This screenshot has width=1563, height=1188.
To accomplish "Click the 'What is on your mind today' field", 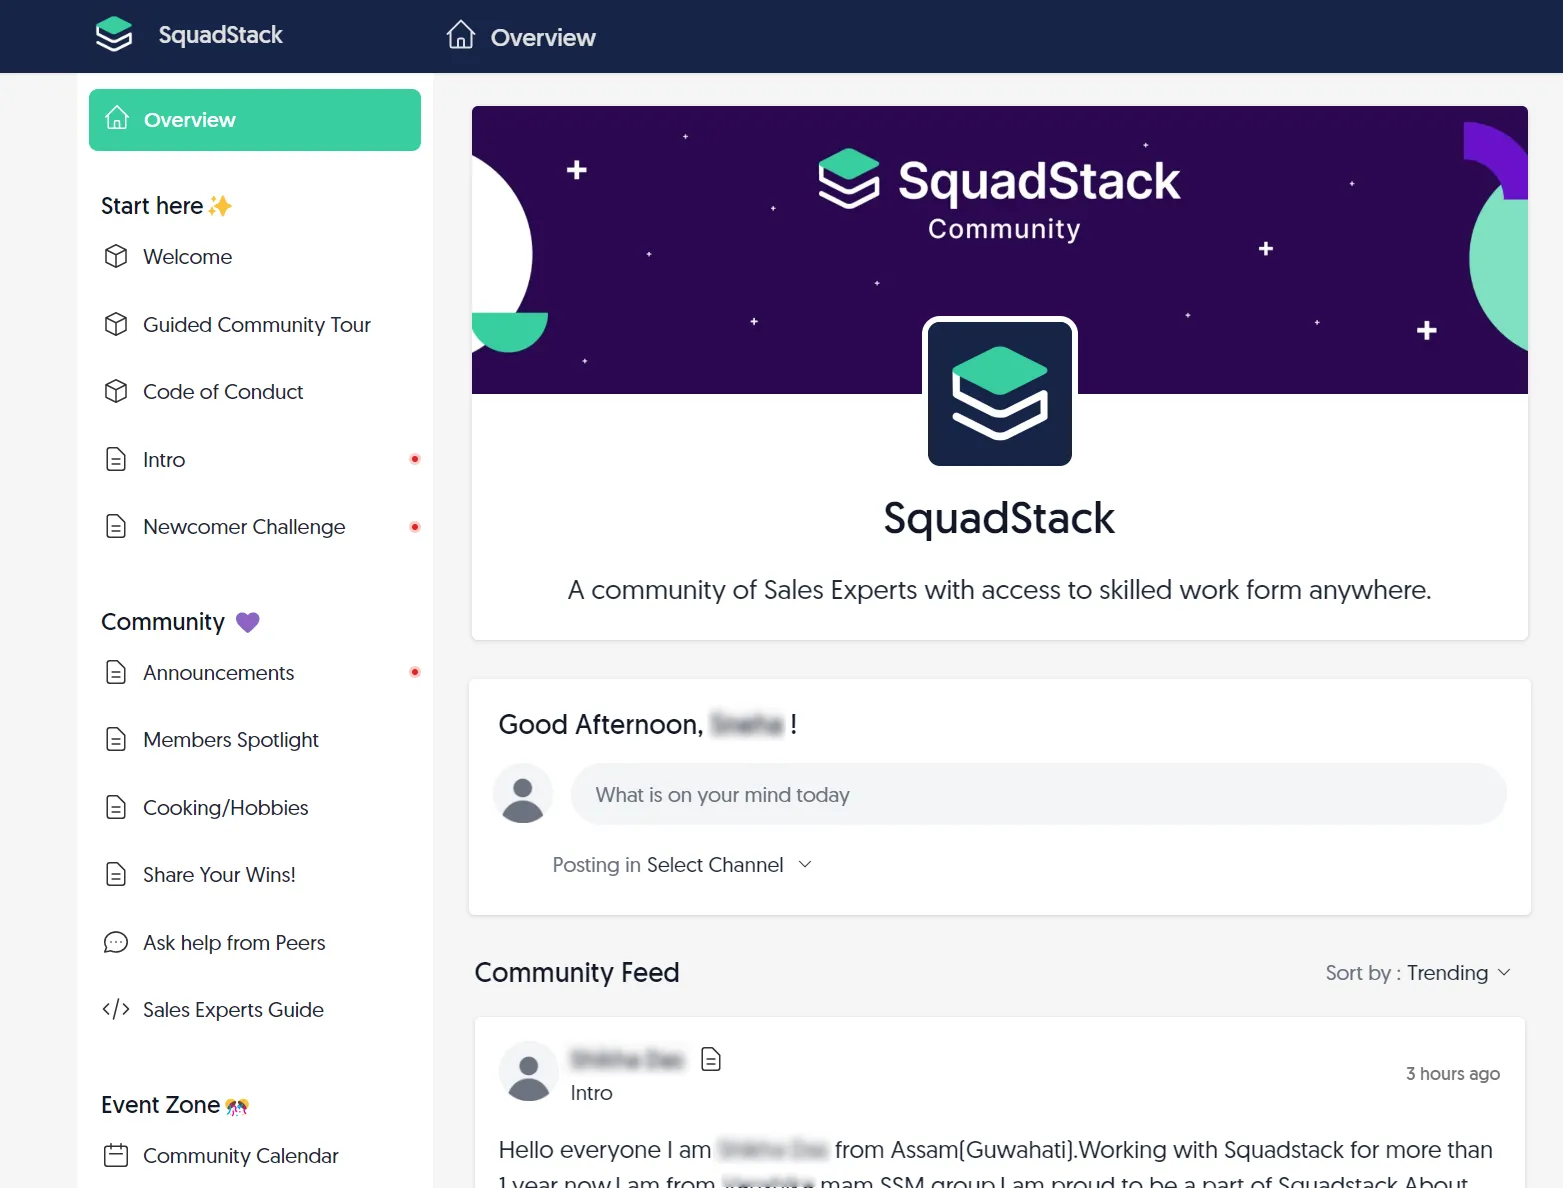I will (x=1038, y=794).
